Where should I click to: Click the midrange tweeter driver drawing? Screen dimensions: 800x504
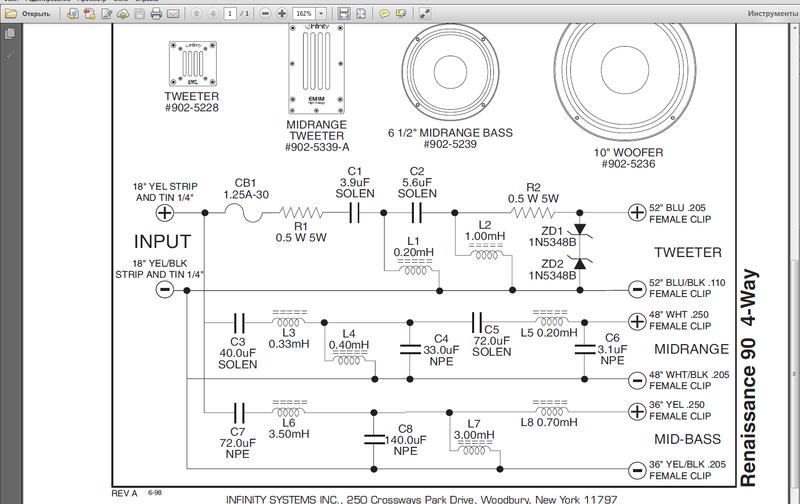click(316, 69)
